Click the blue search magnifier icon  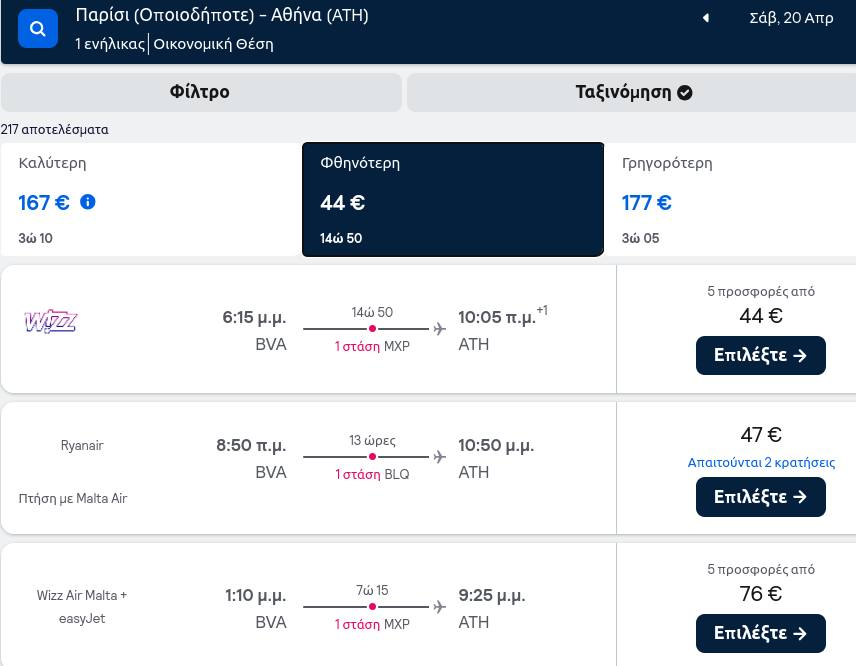[x=38, y=28]
